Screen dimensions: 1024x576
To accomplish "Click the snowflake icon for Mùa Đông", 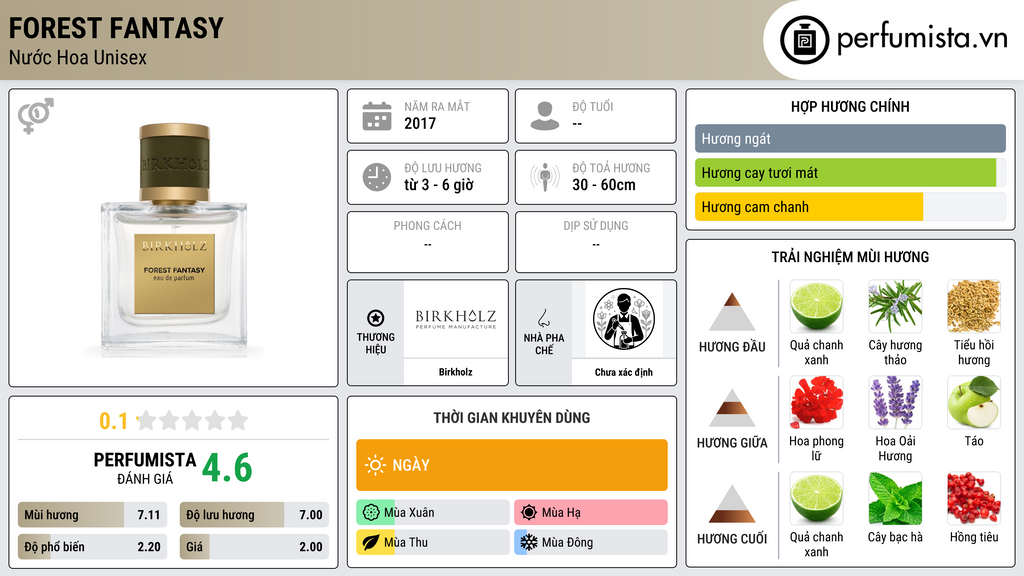I will point(528,542).
